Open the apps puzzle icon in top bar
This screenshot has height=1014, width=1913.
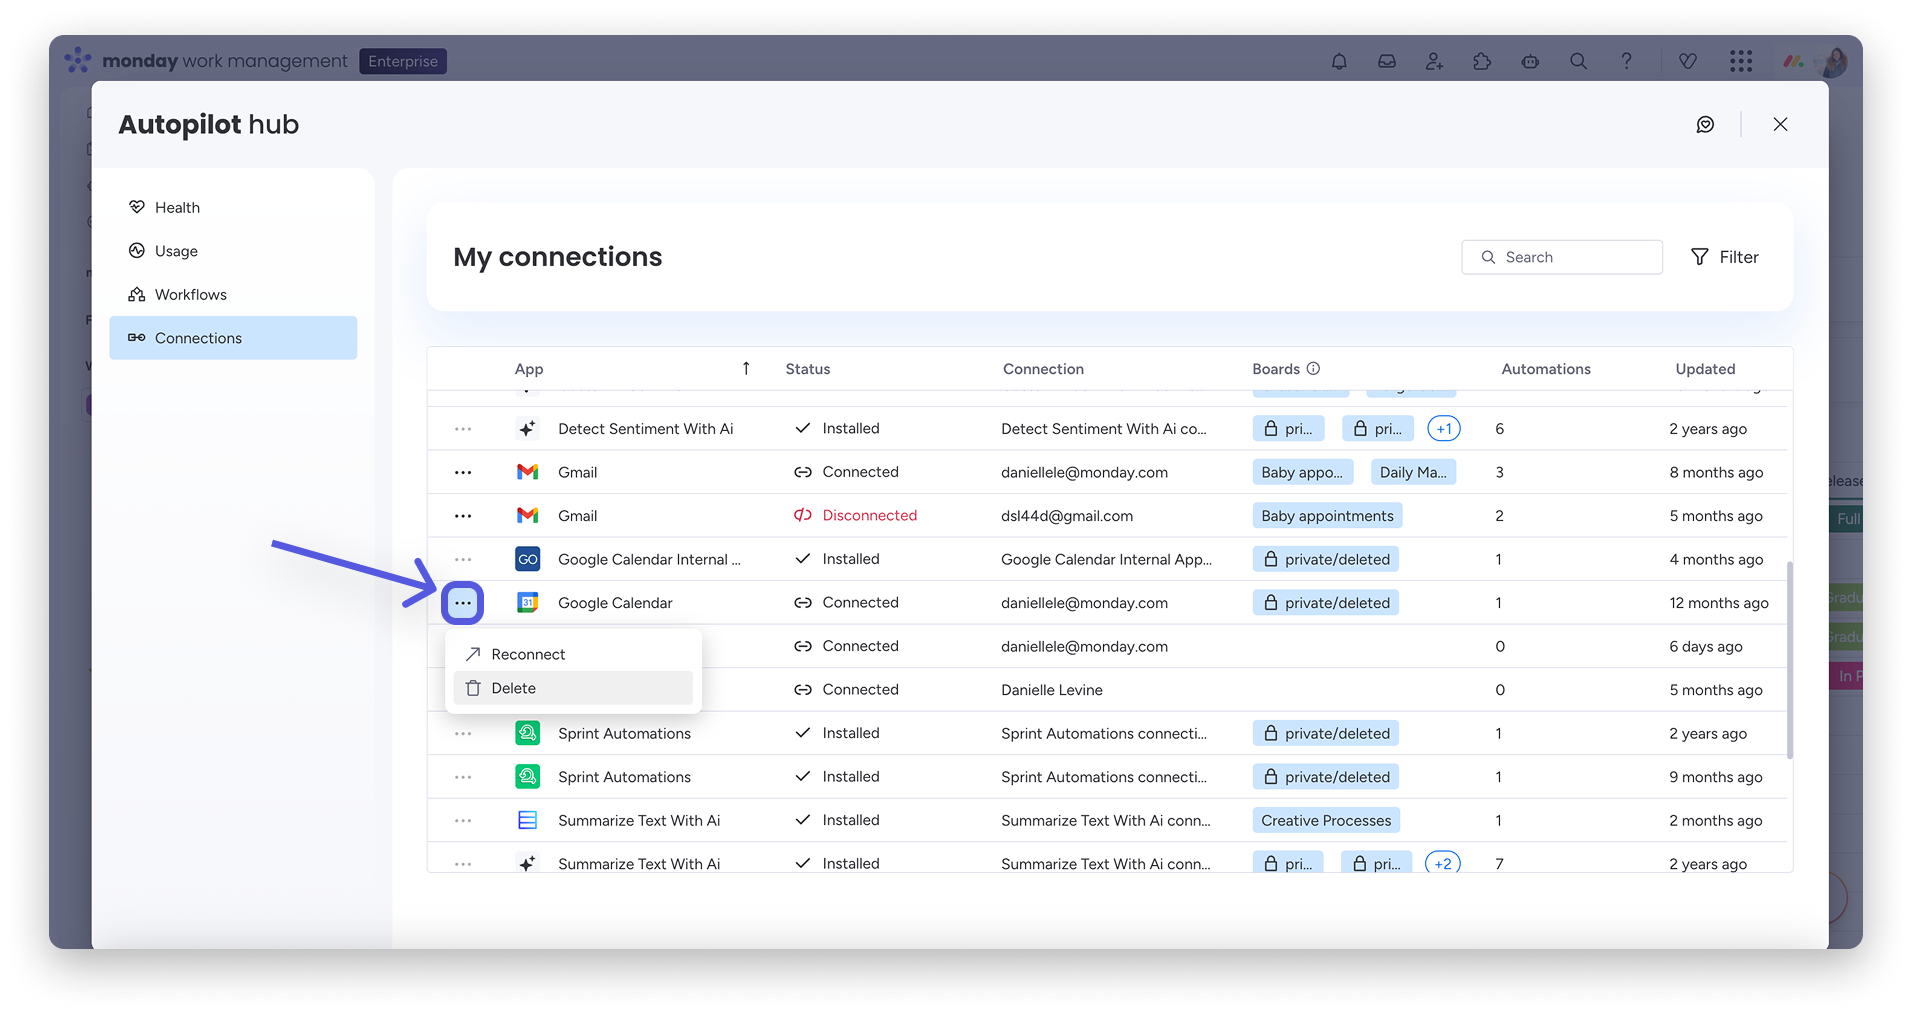point(1482,62)
